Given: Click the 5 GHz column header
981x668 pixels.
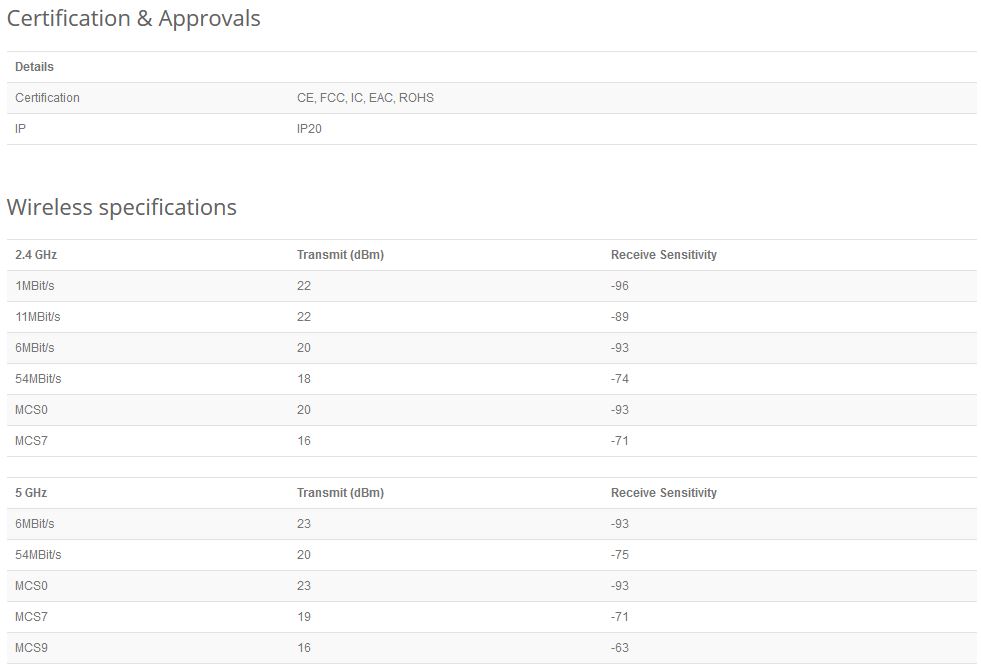Looking at the screenshot, I should (x=31, y=493).
